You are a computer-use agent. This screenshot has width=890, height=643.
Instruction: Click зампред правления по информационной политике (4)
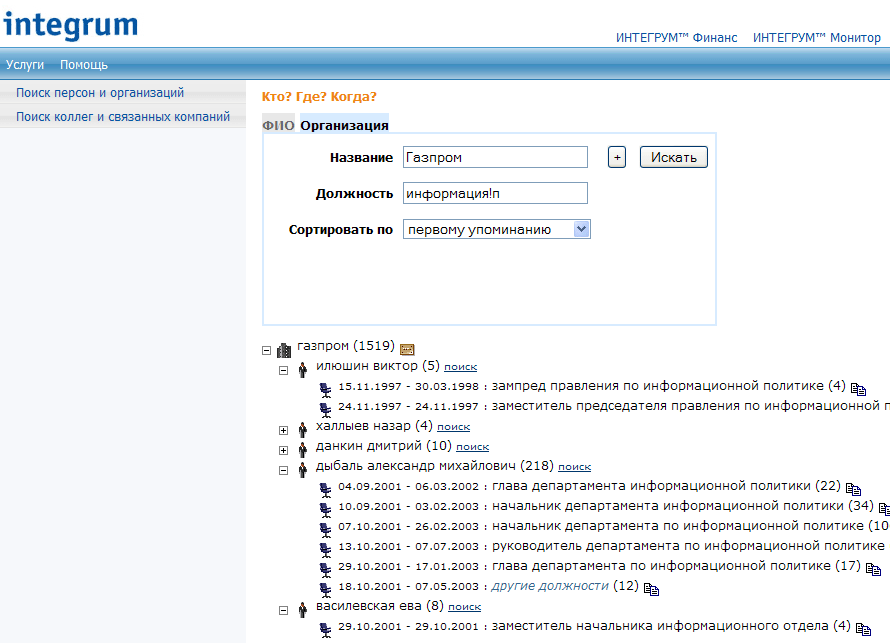(x=669, y=386)
